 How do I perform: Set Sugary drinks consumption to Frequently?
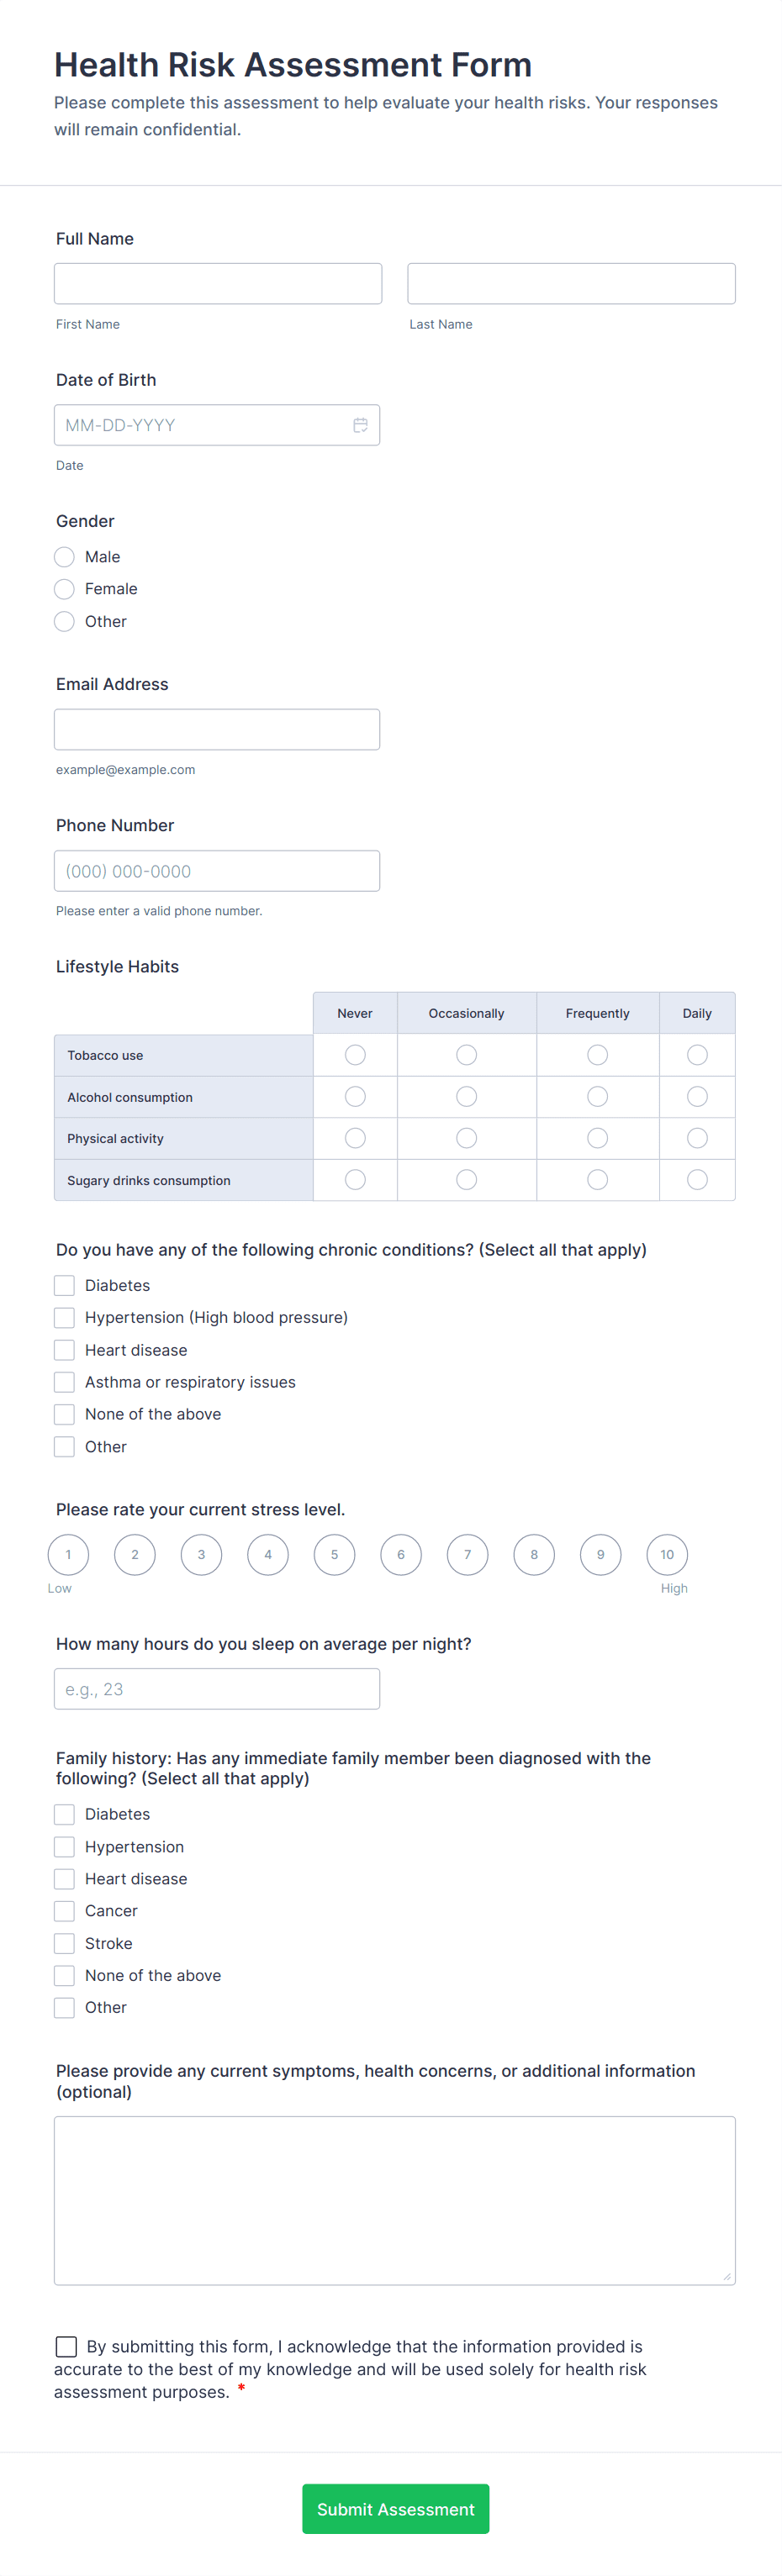tap(597, 1180)
